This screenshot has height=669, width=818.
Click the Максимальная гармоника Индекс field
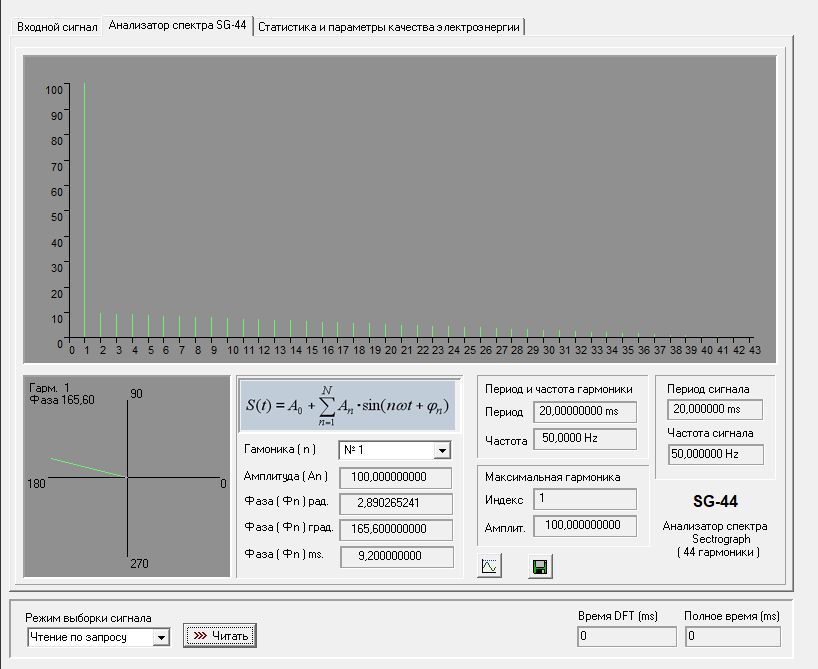click(584, 498)
